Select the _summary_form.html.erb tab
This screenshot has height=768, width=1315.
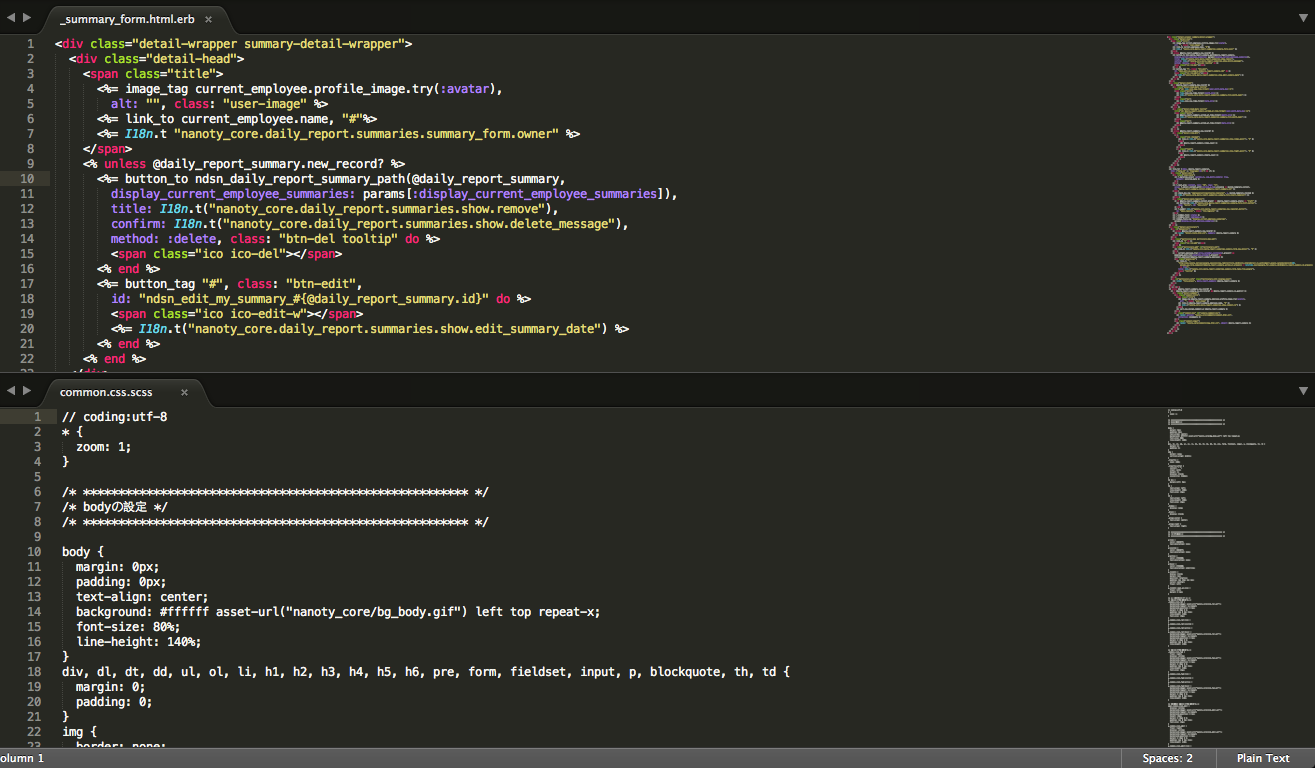point(127,19)
